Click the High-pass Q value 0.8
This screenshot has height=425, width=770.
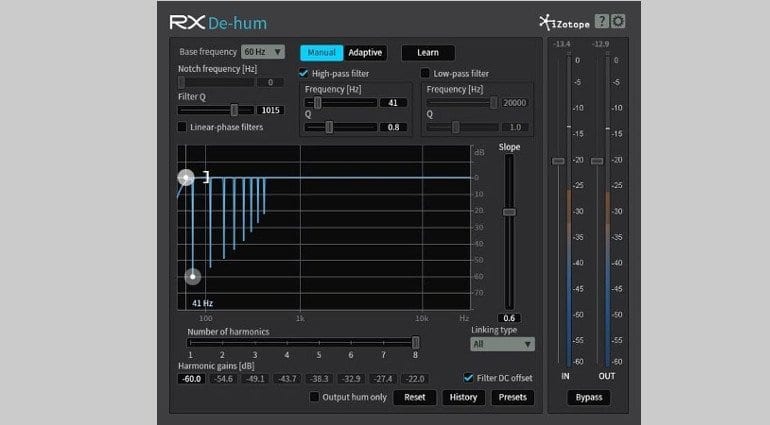393,127
